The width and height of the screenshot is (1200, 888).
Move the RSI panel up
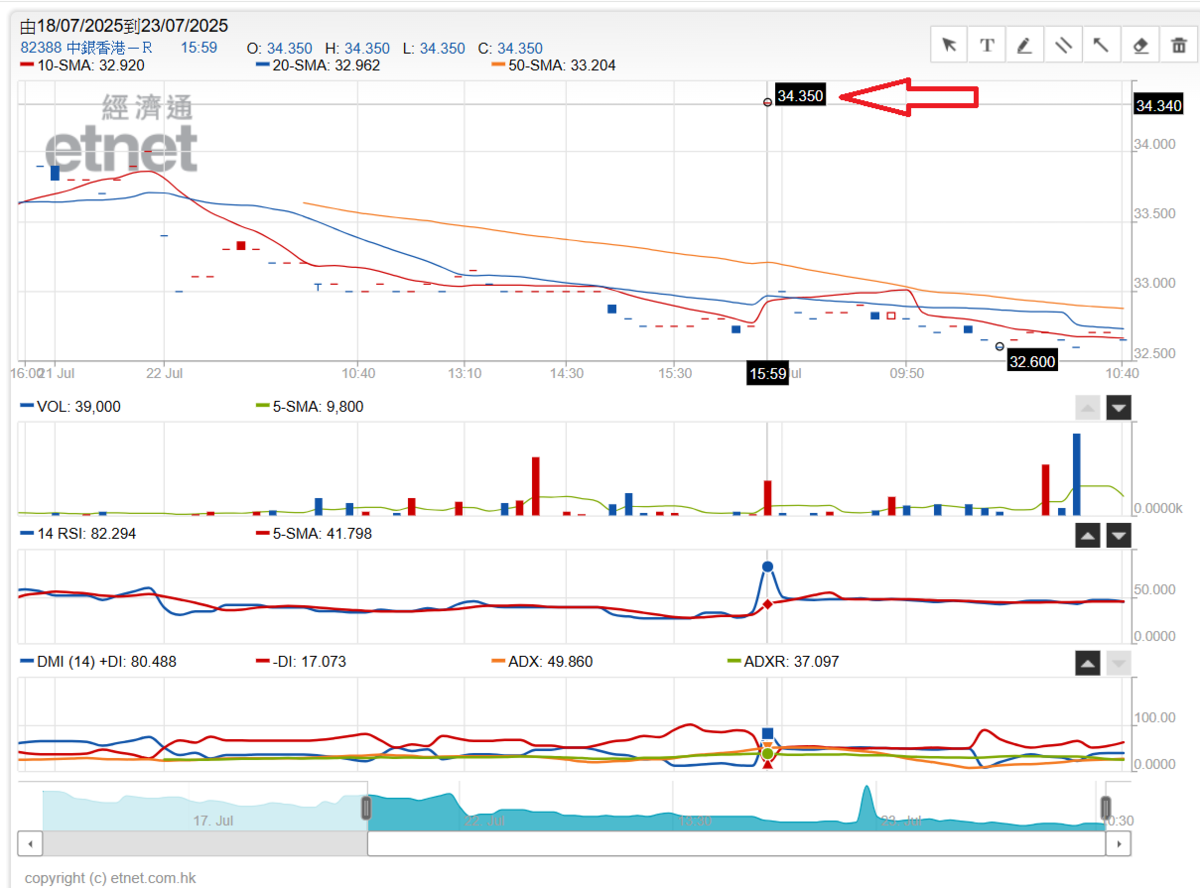pos(1088,535)
